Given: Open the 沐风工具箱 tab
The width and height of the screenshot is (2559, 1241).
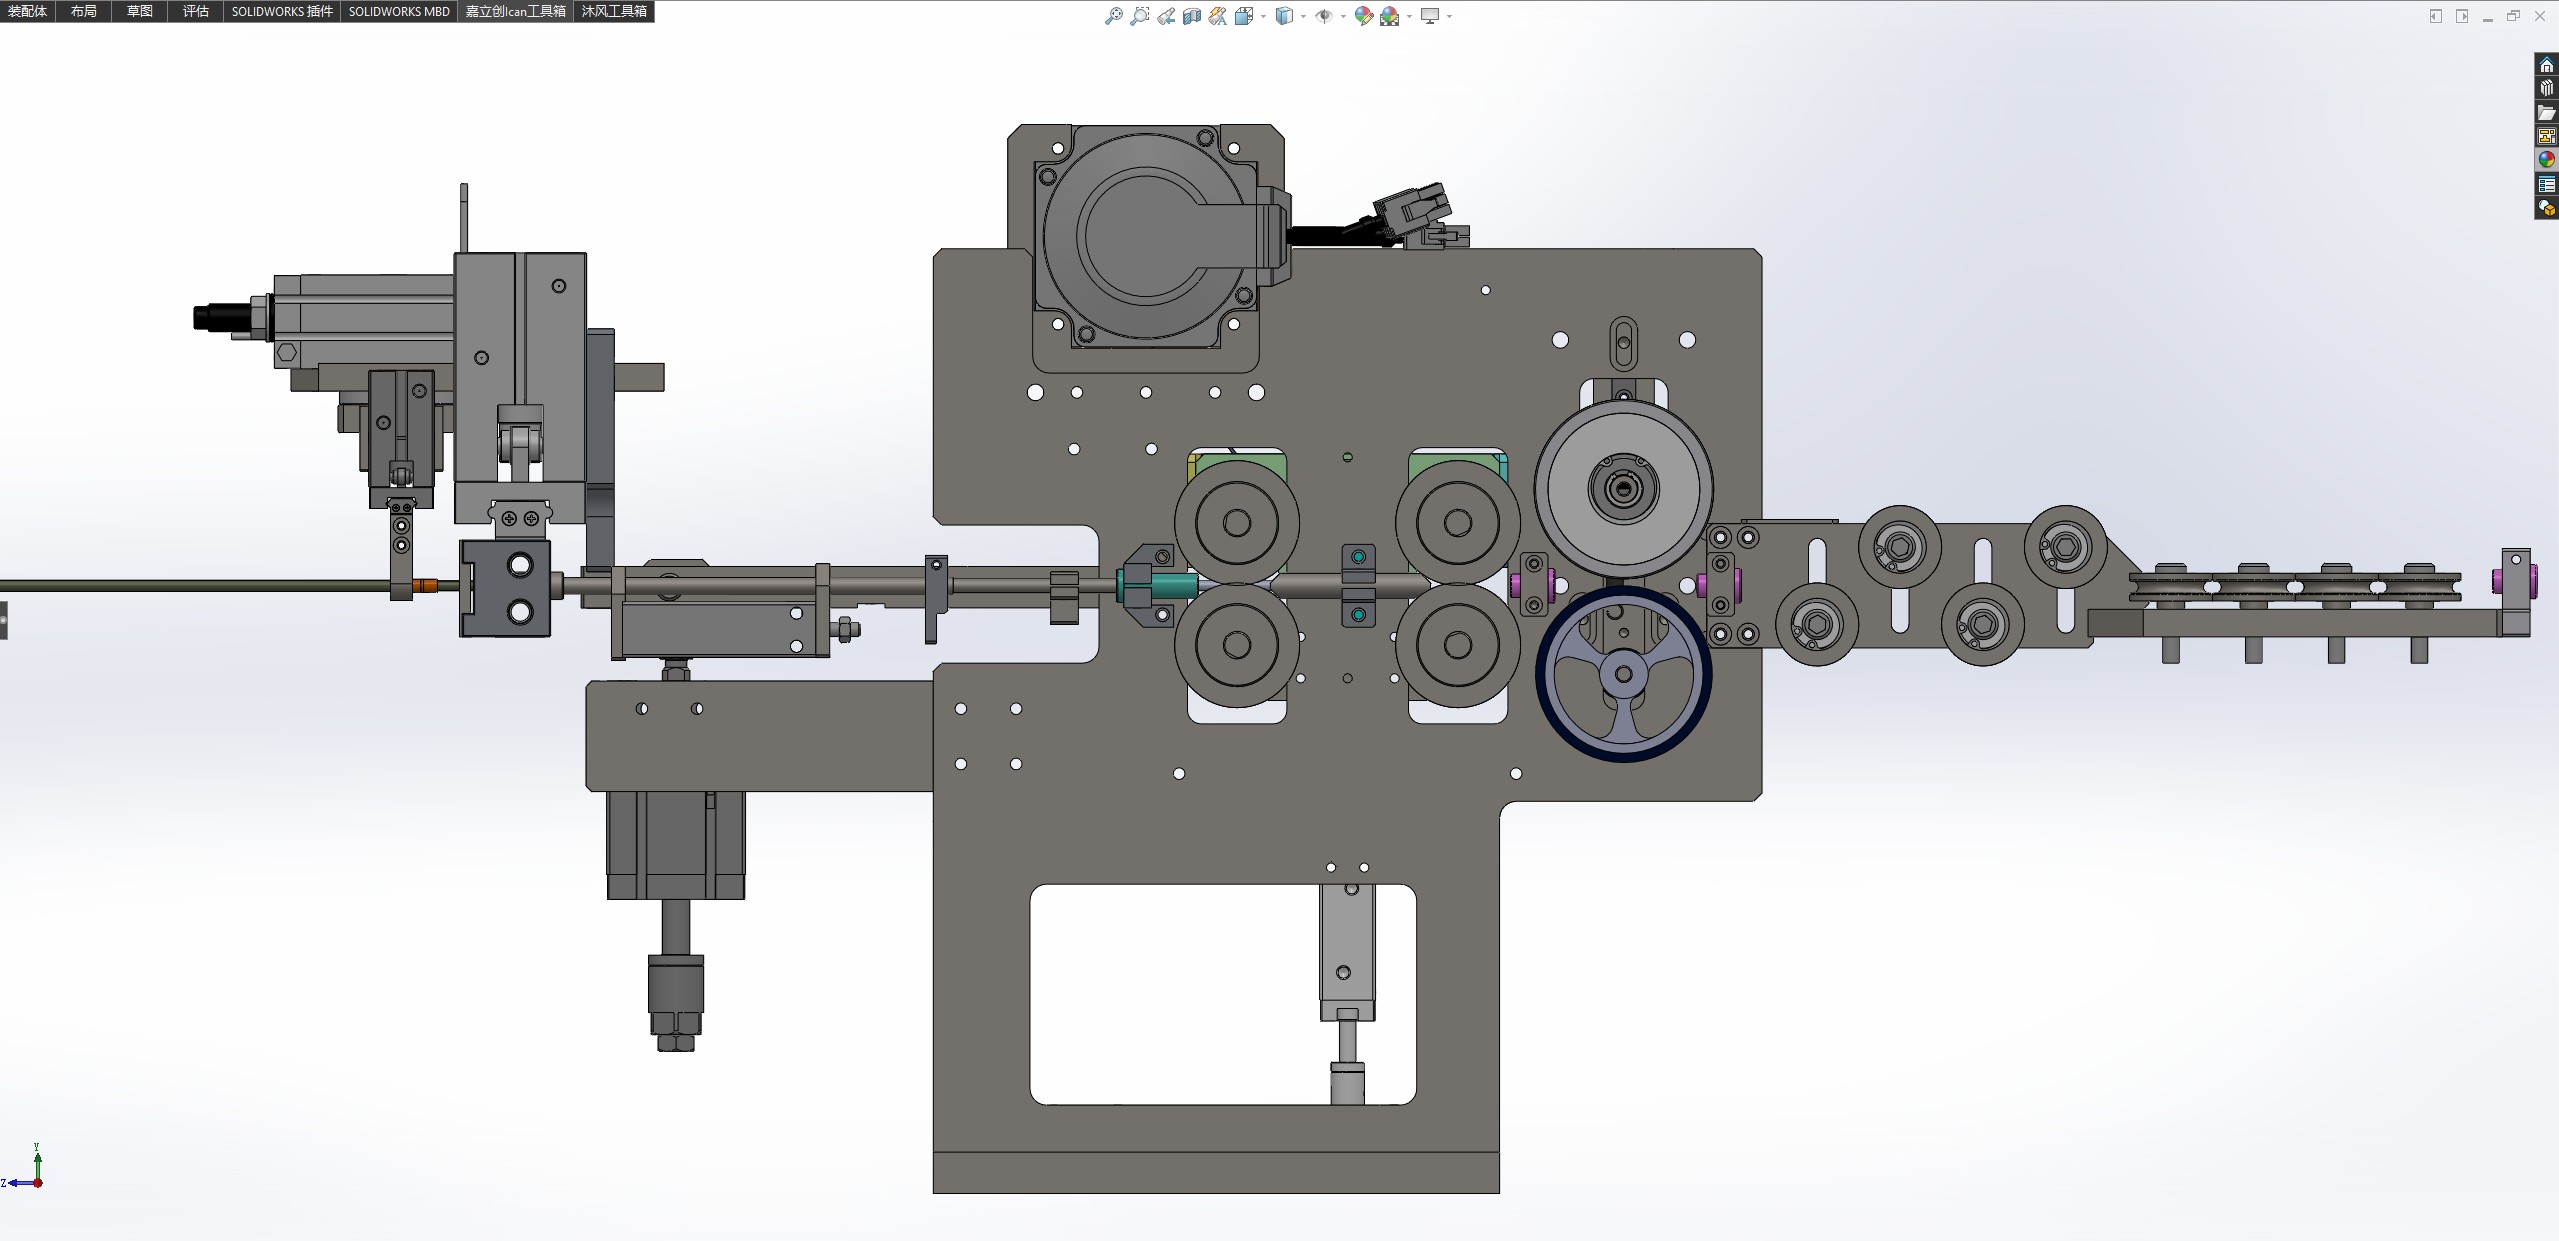Looking at the screenshot, I should 614,11.
